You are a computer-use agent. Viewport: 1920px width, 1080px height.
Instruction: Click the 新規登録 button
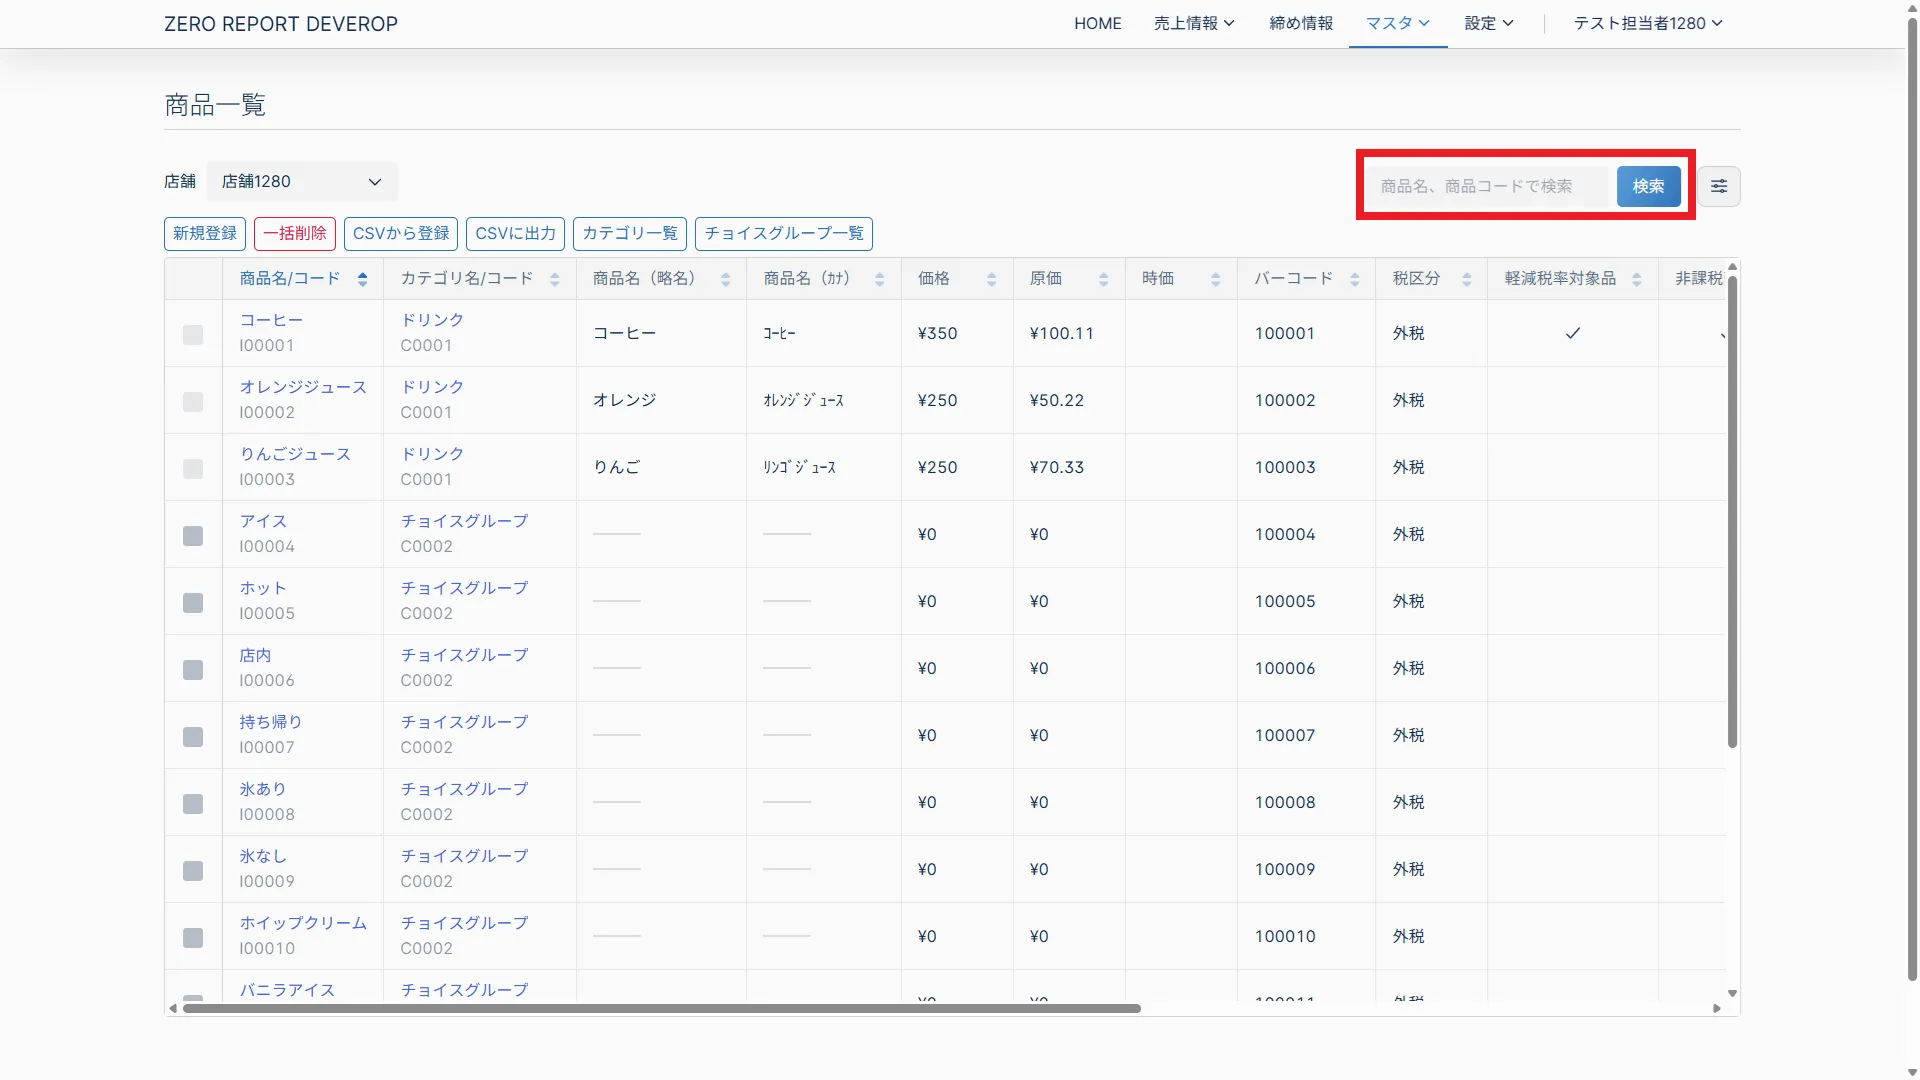point(205,233)
